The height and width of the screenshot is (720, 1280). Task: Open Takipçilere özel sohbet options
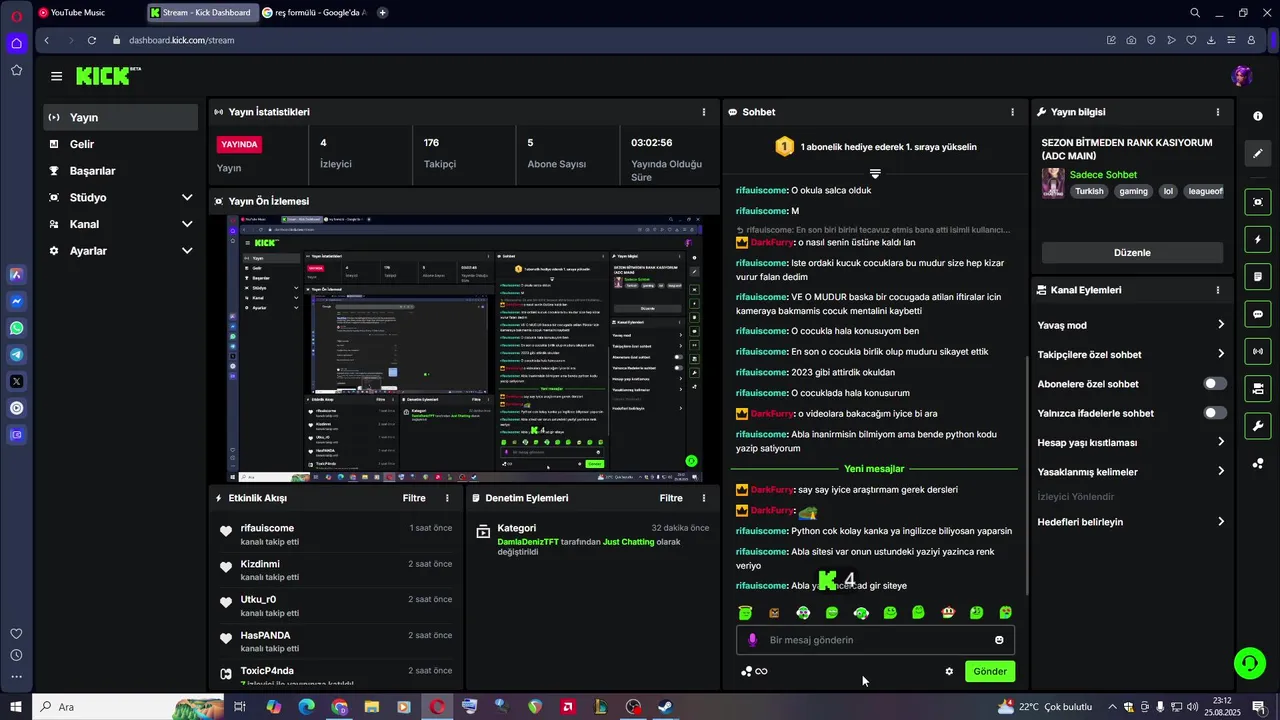[1131, 354]
